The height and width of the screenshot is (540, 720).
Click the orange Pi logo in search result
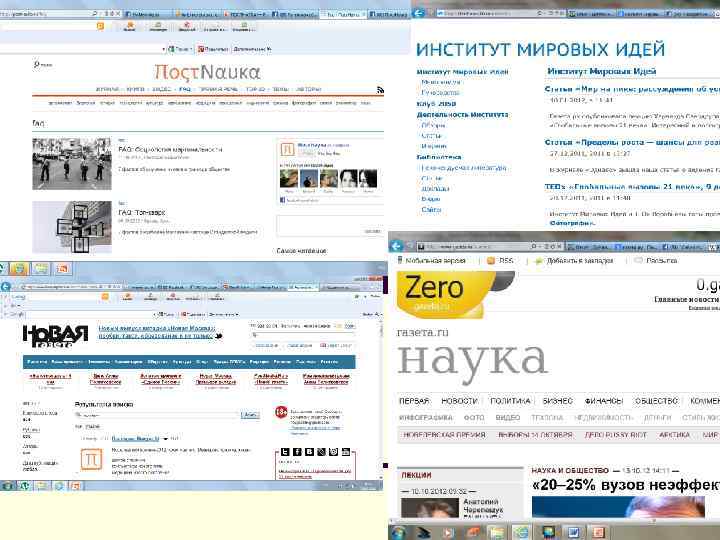[91, 459]
